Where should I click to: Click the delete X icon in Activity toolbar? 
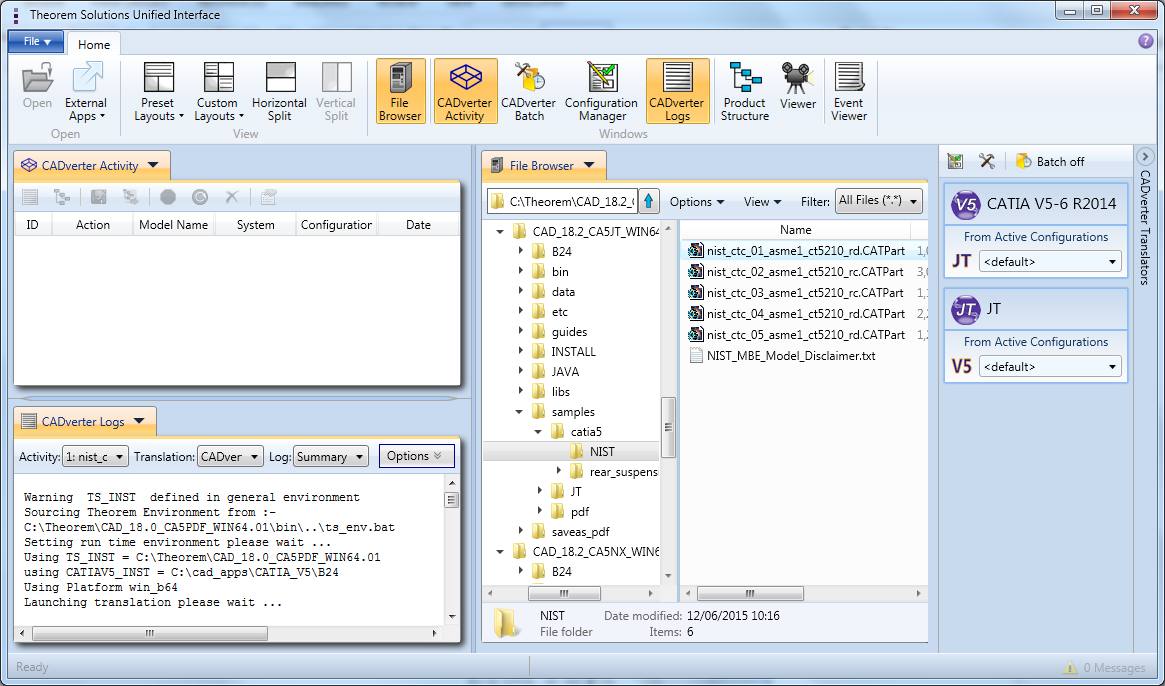232,197
